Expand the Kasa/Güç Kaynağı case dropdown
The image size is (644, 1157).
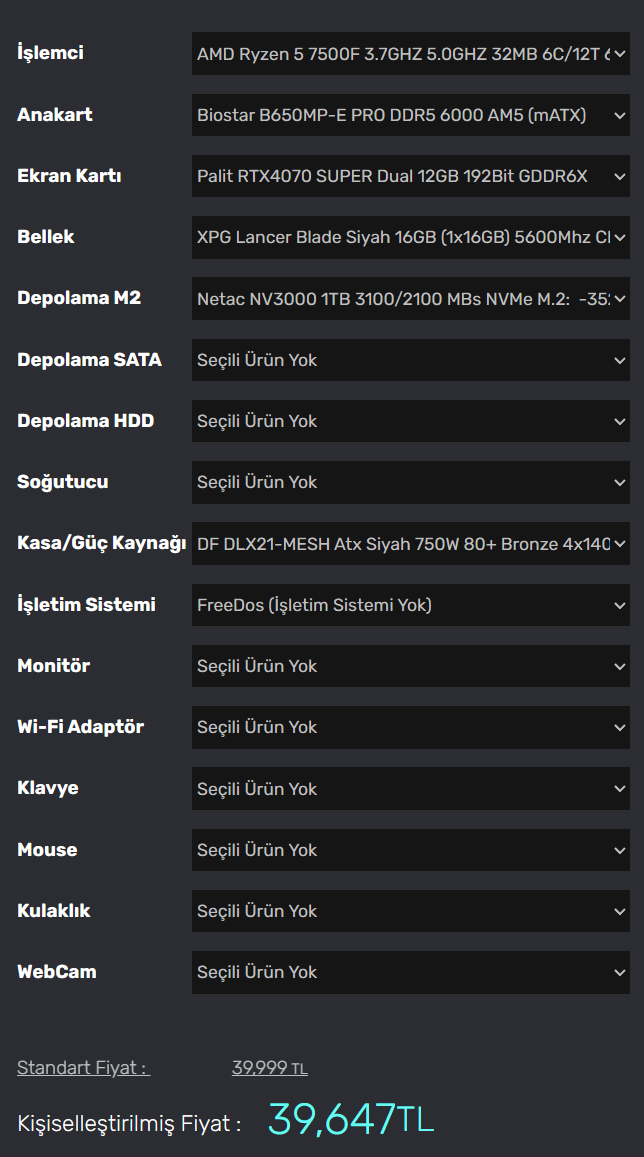(411, 544)
